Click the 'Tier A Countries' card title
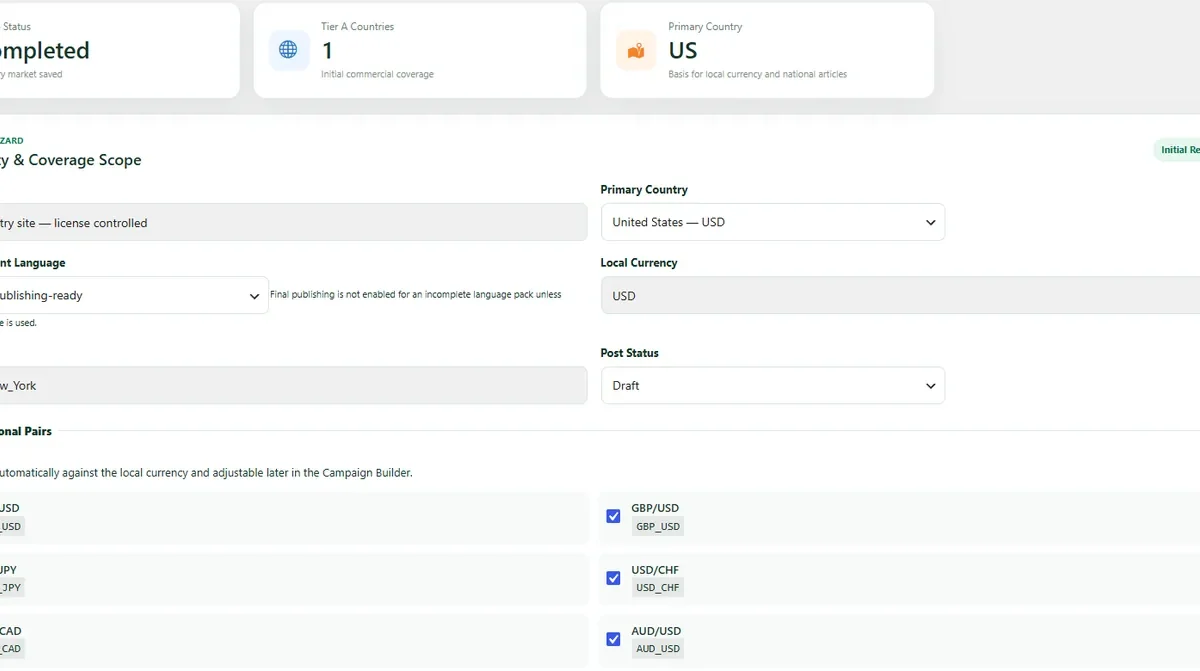 pos(357,27)
